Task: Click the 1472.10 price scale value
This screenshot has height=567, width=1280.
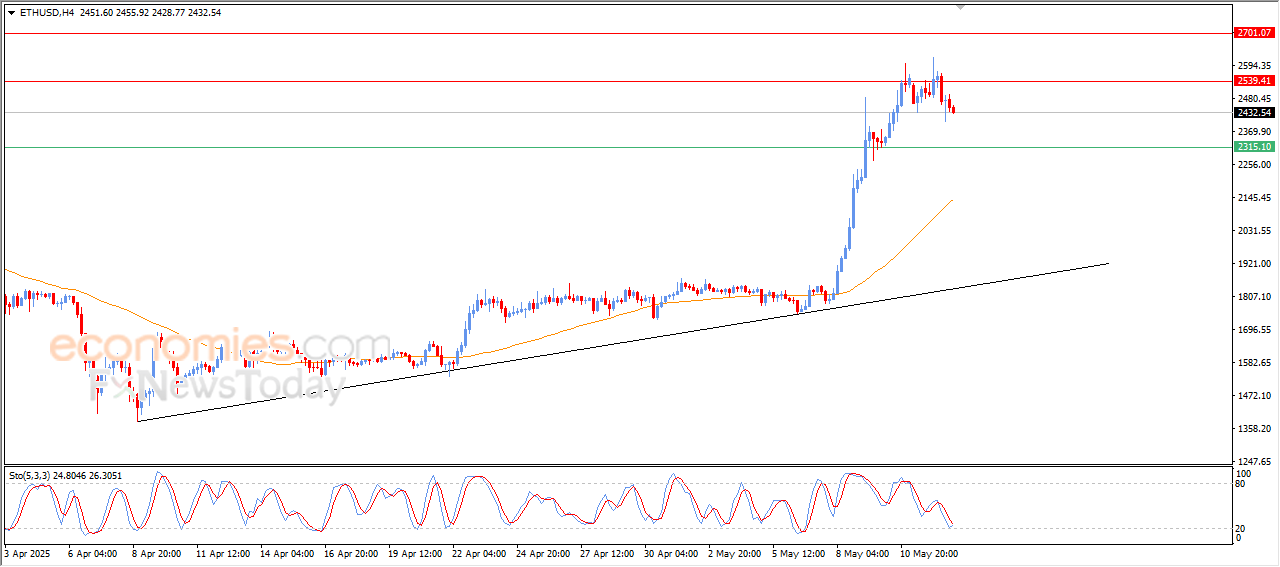Action: pos(1254,396)
